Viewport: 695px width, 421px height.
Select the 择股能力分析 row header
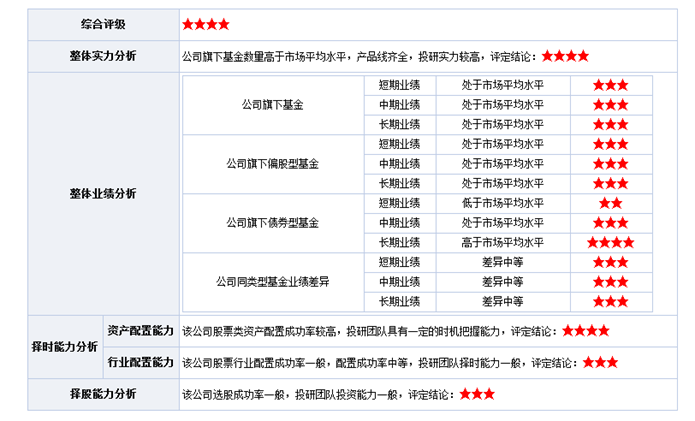[x=103, y=394]
